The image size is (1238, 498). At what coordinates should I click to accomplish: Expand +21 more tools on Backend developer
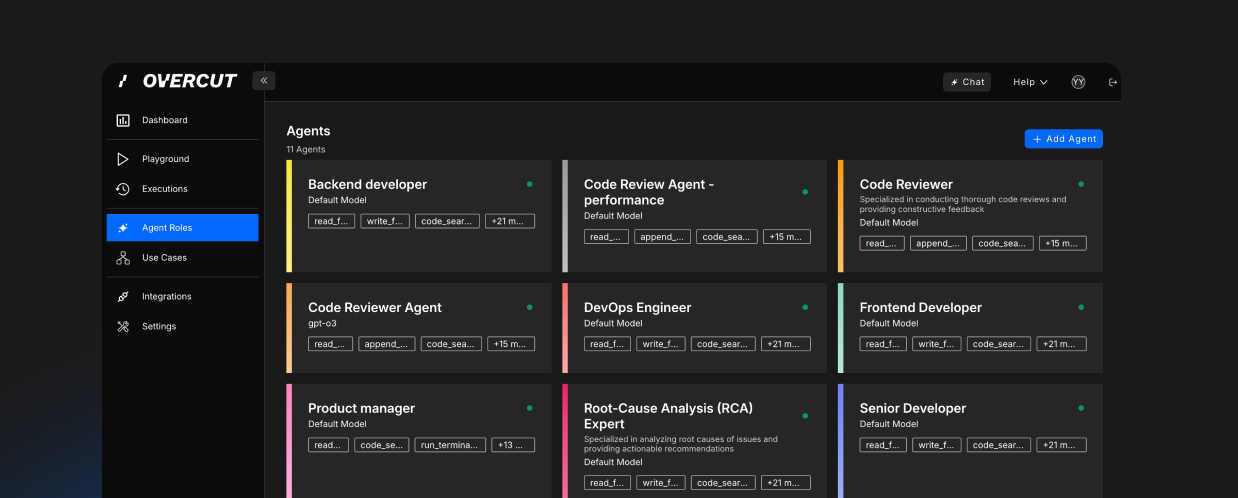click(510, 221)
